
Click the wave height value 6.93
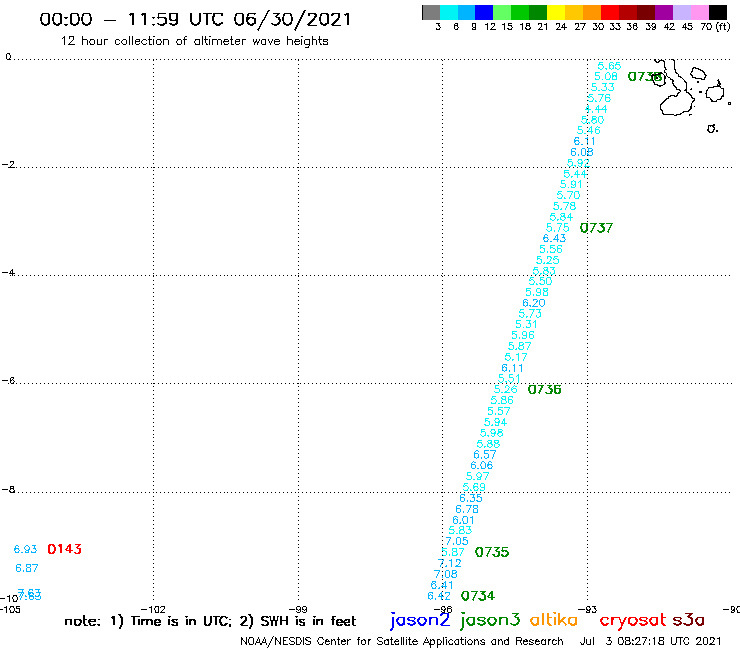pyautogui.click(x=25, y=549)
